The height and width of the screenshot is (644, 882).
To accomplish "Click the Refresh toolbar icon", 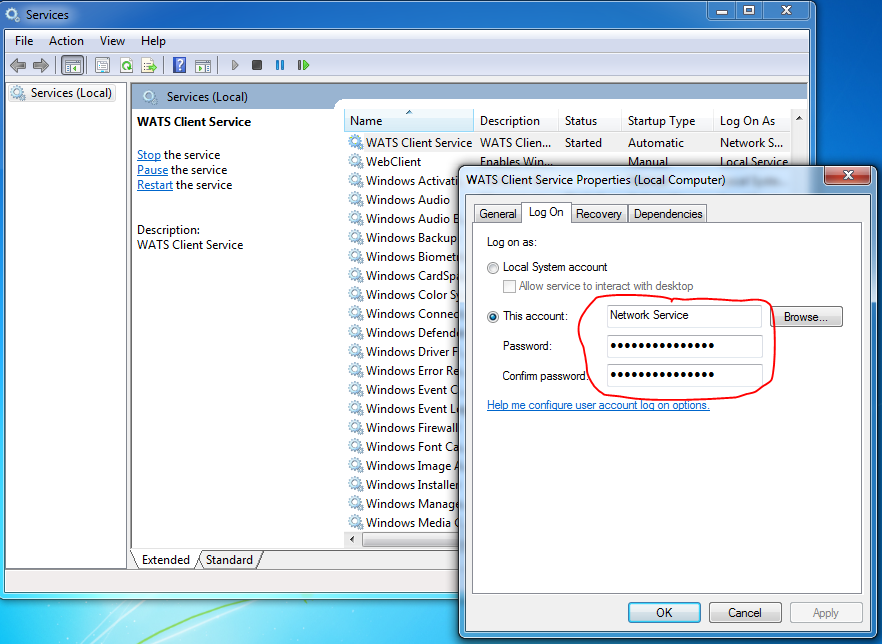I will (126, 66).
